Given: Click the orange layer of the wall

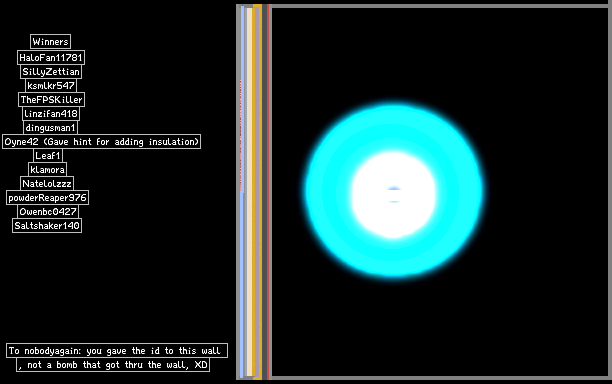Looking at the screenshot, I should (256, 192).
